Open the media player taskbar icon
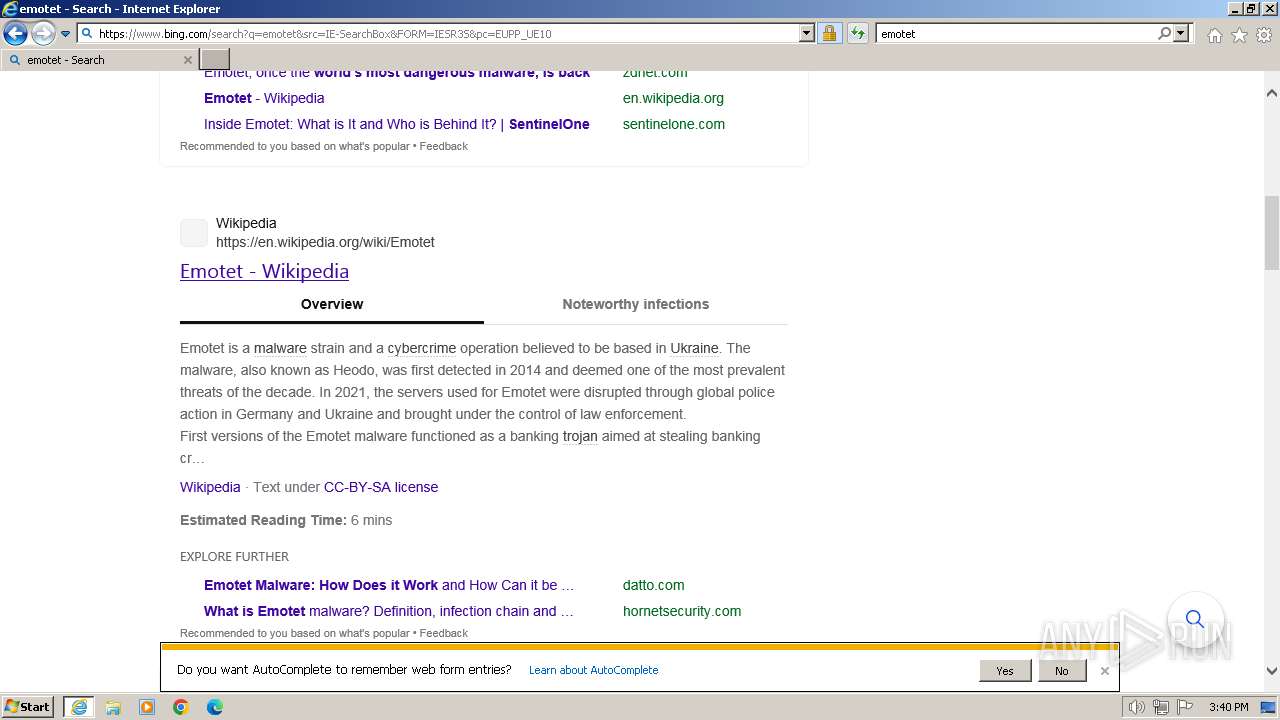Image resolution: width=1280 pixels, height=720 pixels. [x=147, y=707]
